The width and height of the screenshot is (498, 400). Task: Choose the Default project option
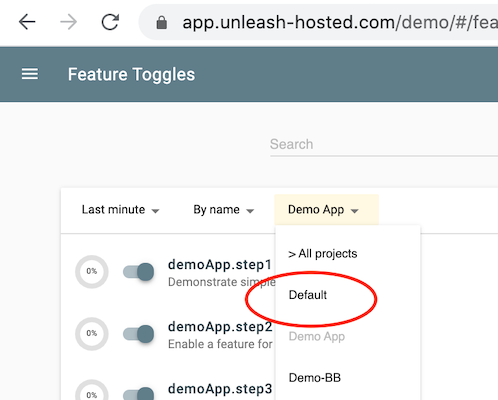[x=308, y=295]
